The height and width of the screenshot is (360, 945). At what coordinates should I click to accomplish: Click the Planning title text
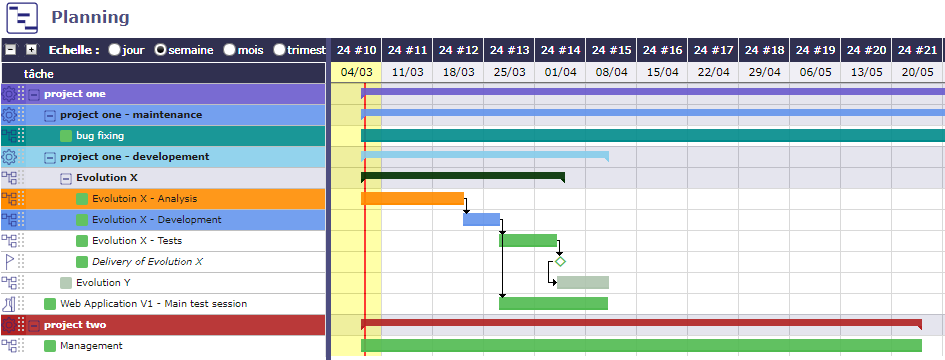90,17
